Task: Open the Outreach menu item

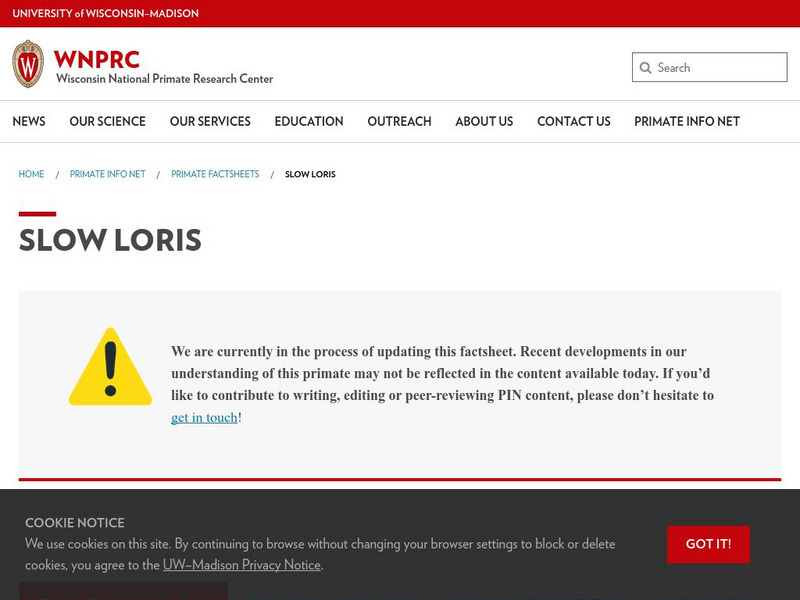Action: 399,121
